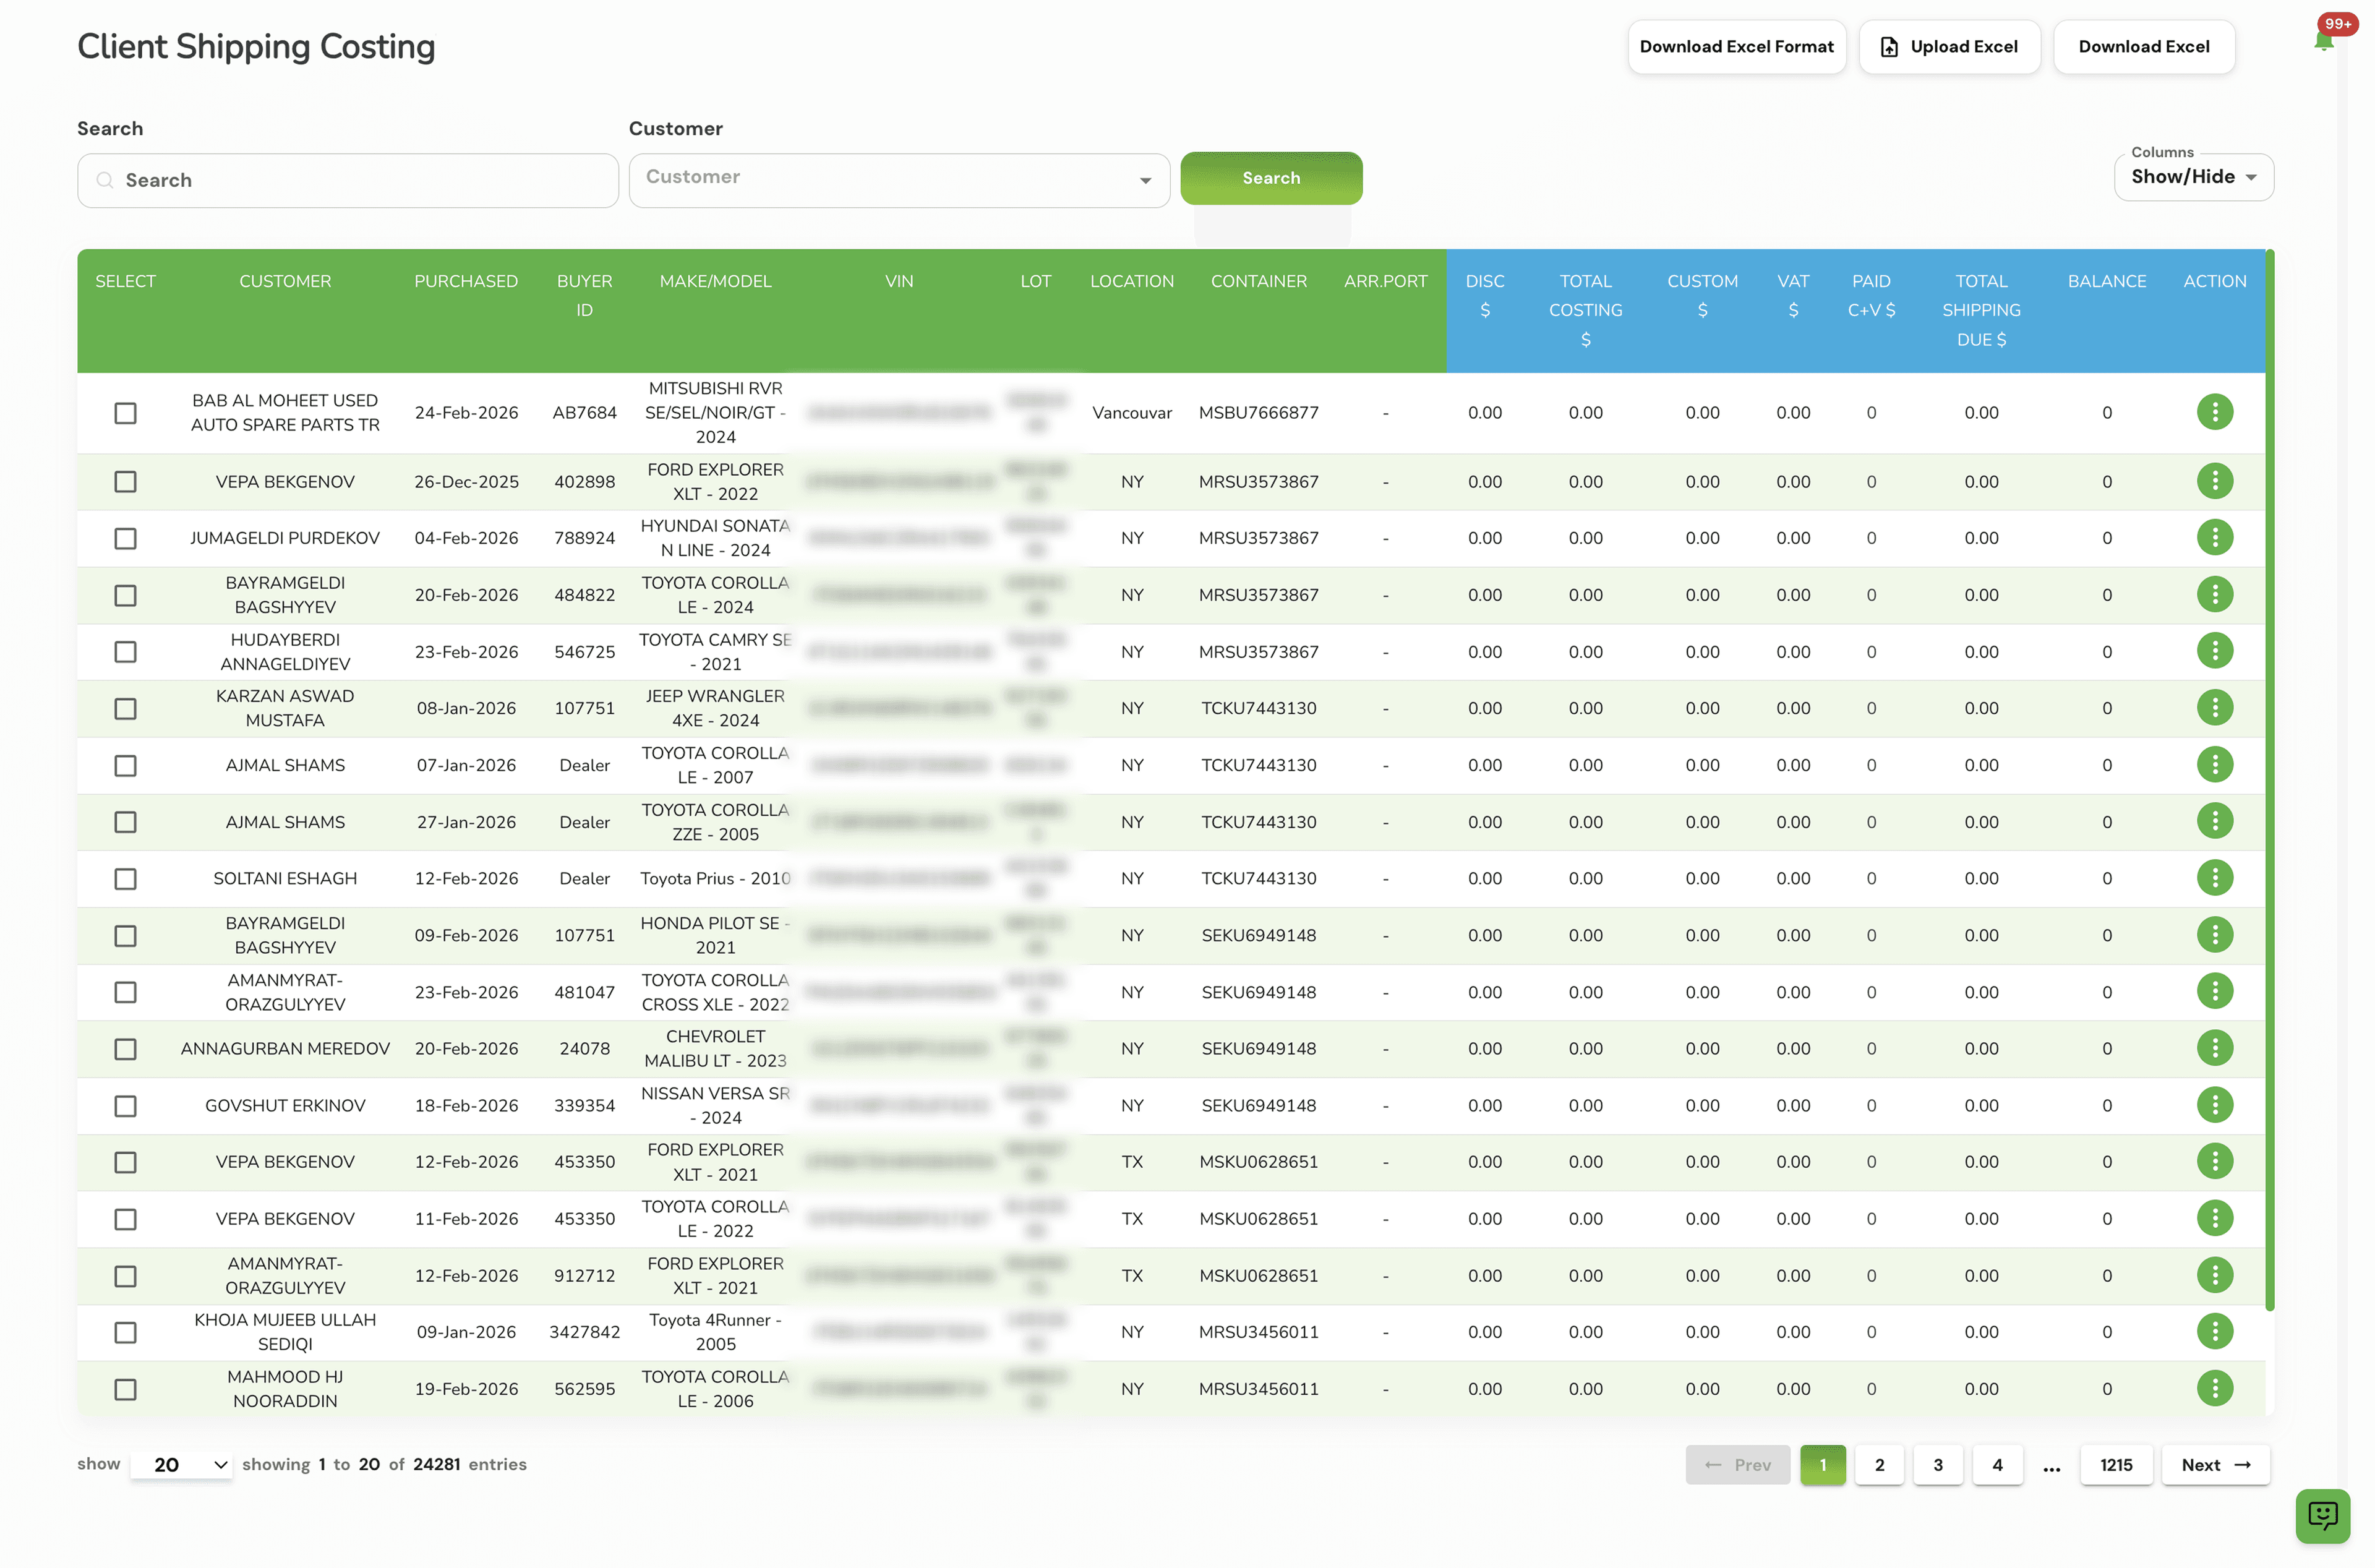
Task: Tick checkbox for VEPA BEKGENOV 26-Dec-2025 row
Action: point(125,482)
